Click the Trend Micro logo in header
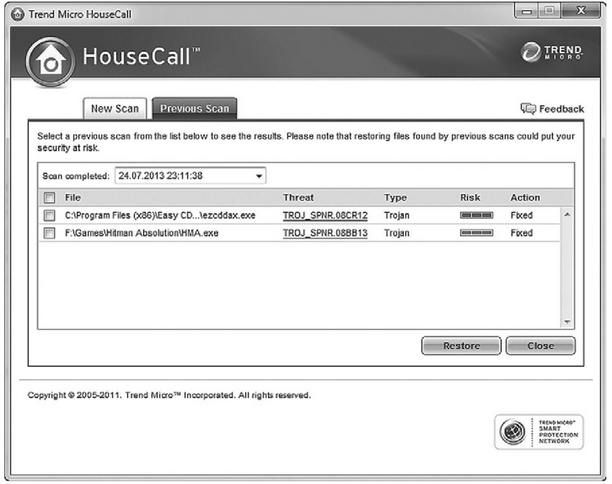The height and width of the screenshot is (484, 612). [x=552, y=52]
